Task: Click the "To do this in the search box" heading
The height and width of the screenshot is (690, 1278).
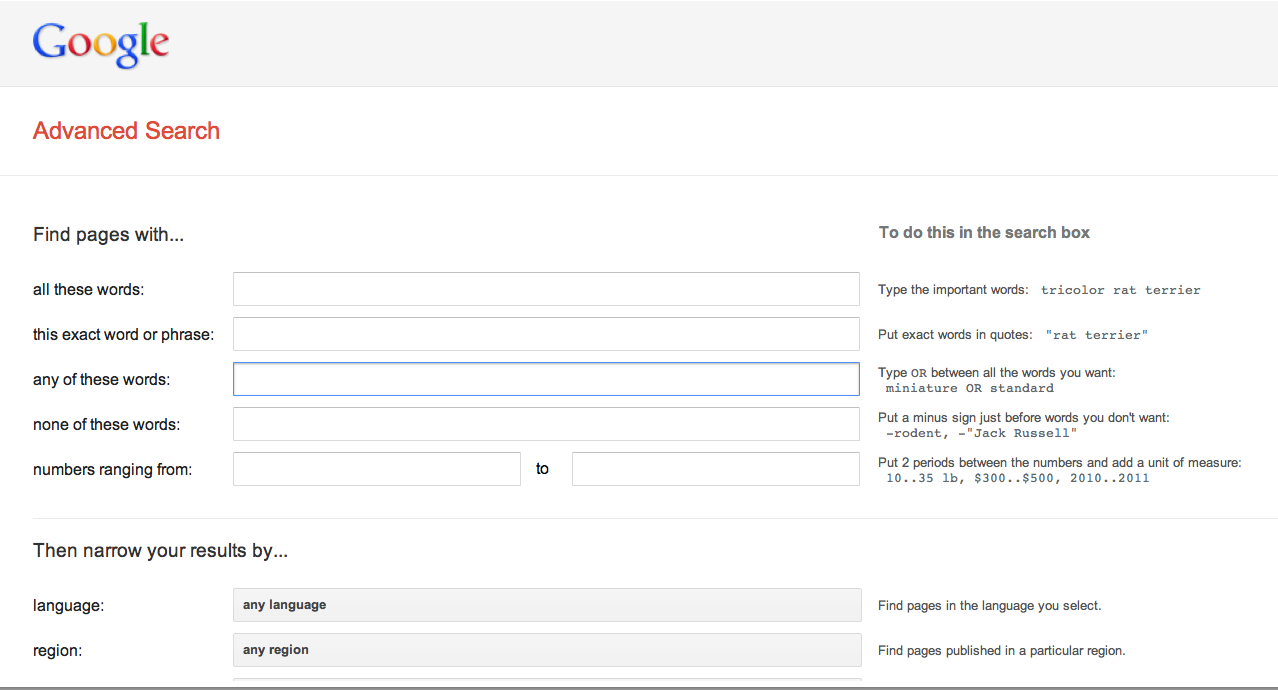Action: [984, 233]
